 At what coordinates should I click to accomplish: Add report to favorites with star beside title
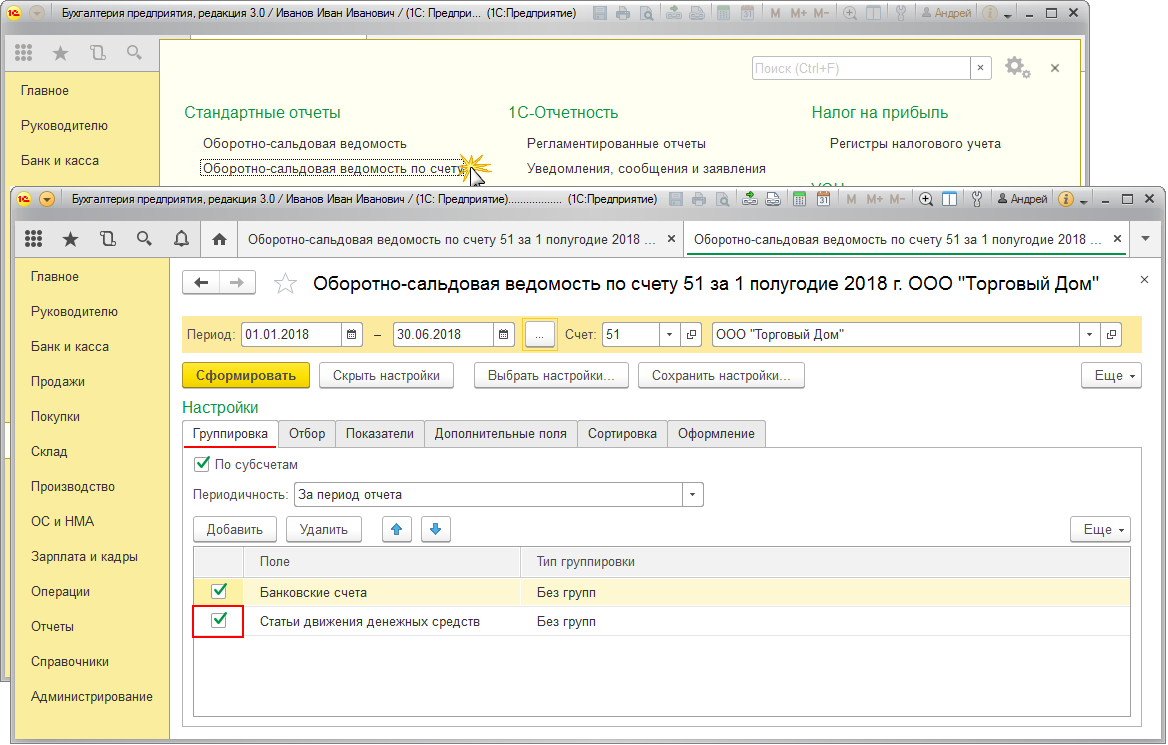[x=286, y=284]
